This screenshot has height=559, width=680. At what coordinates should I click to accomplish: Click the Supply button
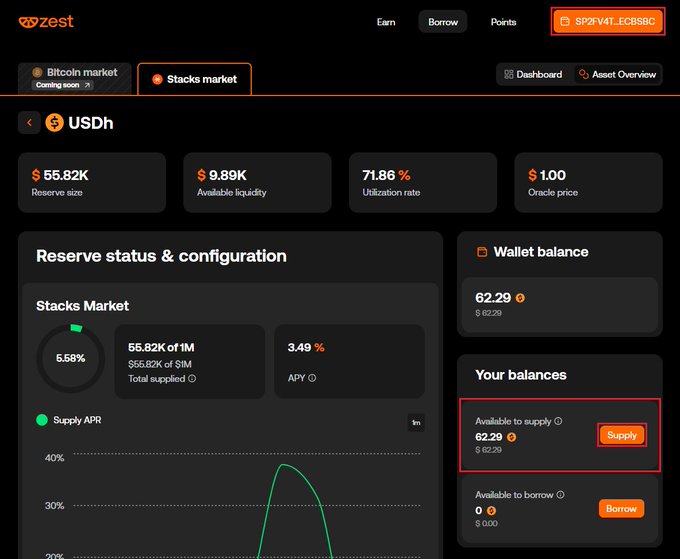point(621,435)
